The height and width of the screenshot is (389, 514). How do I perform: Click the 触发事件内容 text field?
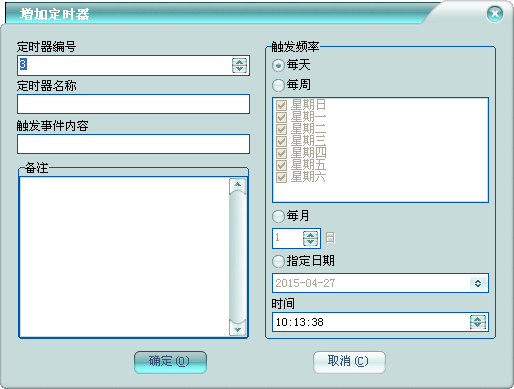(133, 144)
